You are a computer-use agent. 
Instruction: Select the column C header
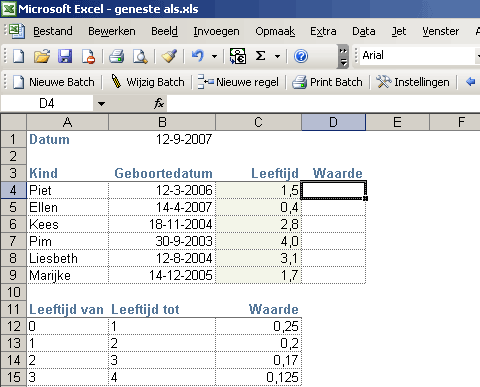pos(258,122)
